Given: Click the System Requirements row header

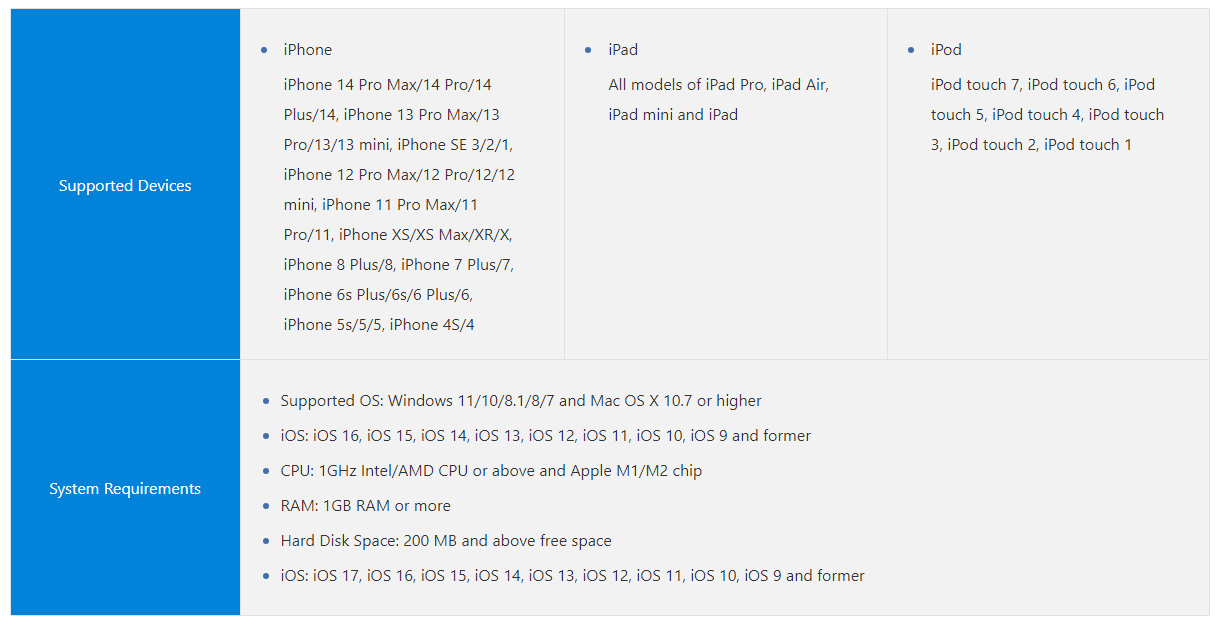Looking at the screenshot, I should click(x=125, y=489).
